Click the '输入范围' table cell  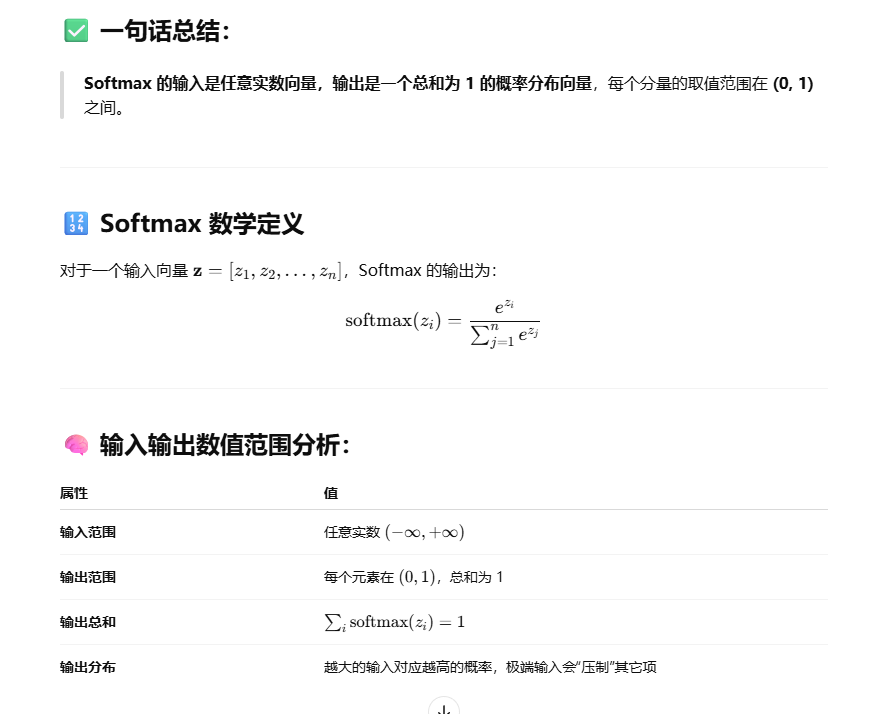88,532
